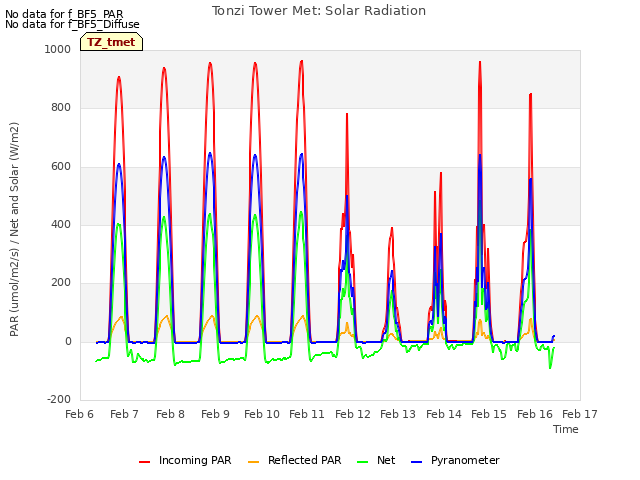Click the Feb 13 x-axis tick label
This screenshot has width=640, height=480.
pyautogui.click(x=398, y=414)
